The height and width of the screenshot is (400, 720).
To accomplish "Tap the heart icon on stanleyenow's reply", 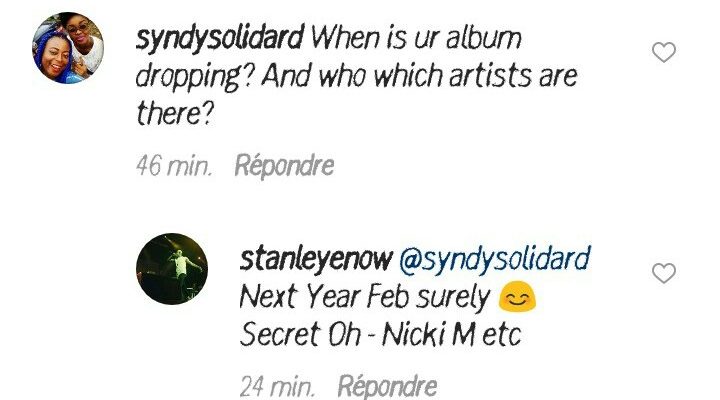I will [x=664, y=273].
